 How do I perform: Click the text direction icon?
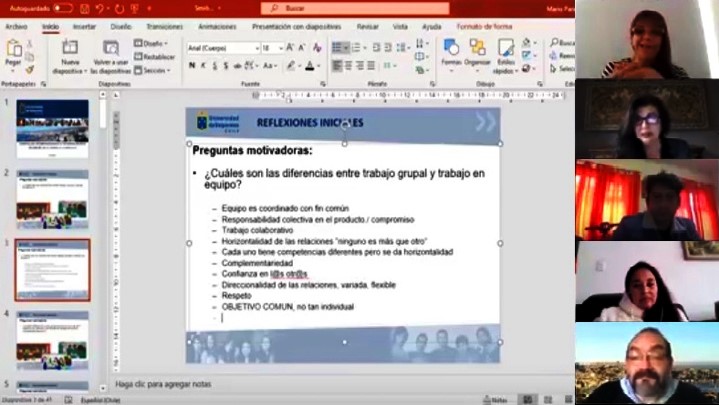421,44
